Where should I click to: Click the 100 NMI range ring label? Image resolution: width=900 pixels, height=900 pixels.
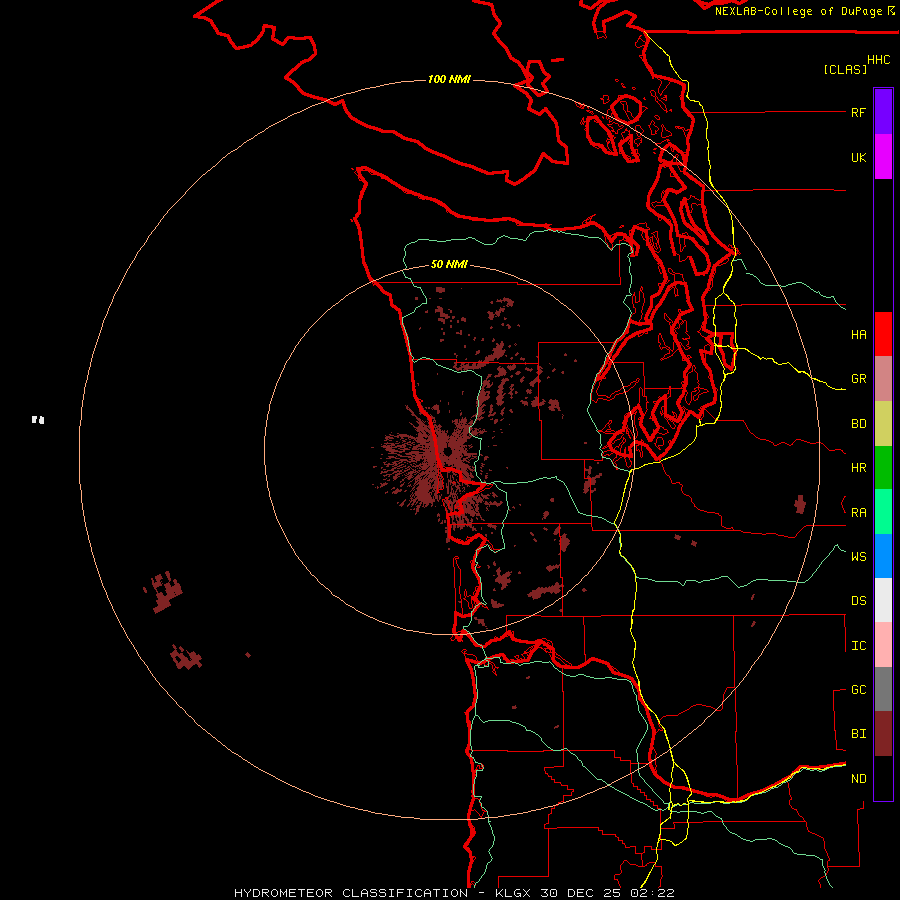[x=449, y=79]
